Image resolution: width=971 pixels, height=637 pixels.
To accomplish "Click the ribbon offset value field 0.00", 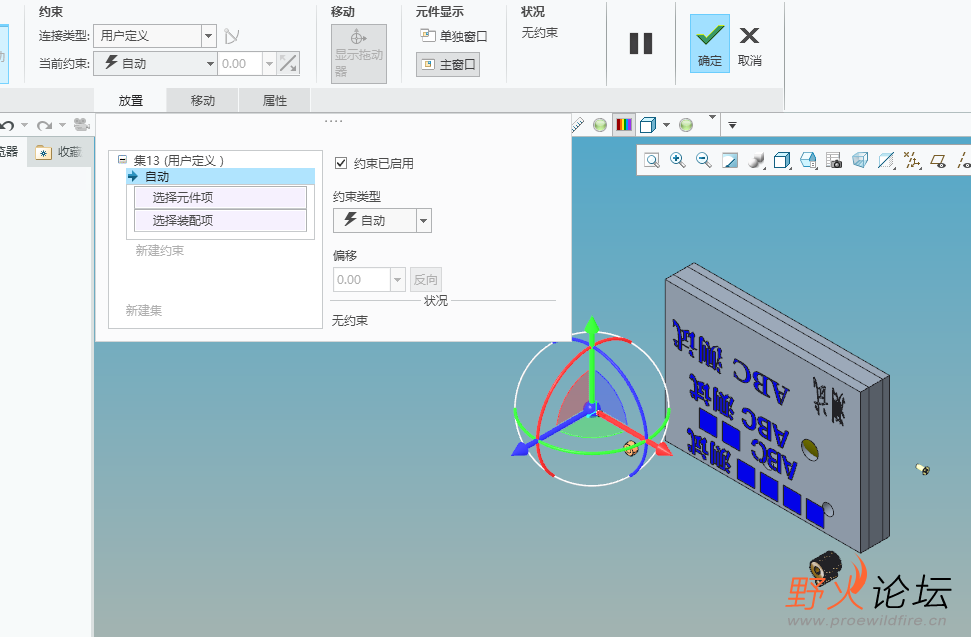I will (240, 63).
